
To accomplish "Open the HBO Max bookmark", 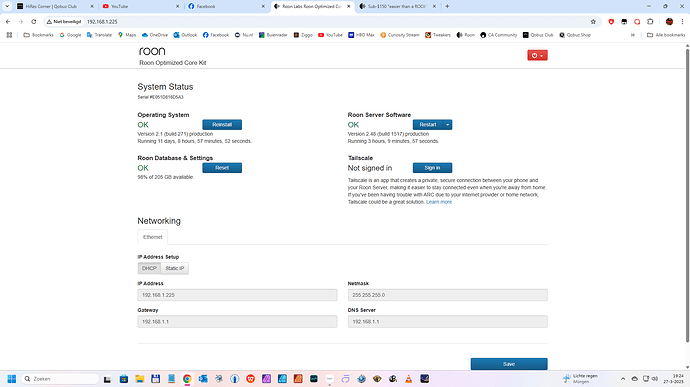I will [x=361, y=35].
